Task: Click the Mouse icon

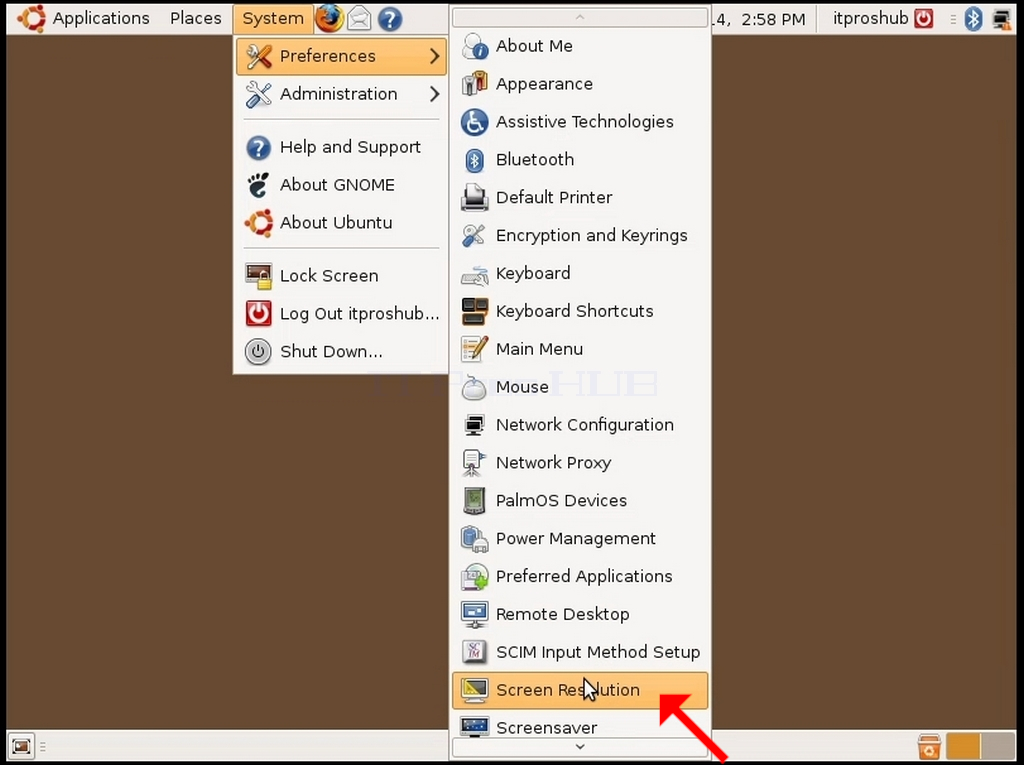Action: [x=474, y=387]
